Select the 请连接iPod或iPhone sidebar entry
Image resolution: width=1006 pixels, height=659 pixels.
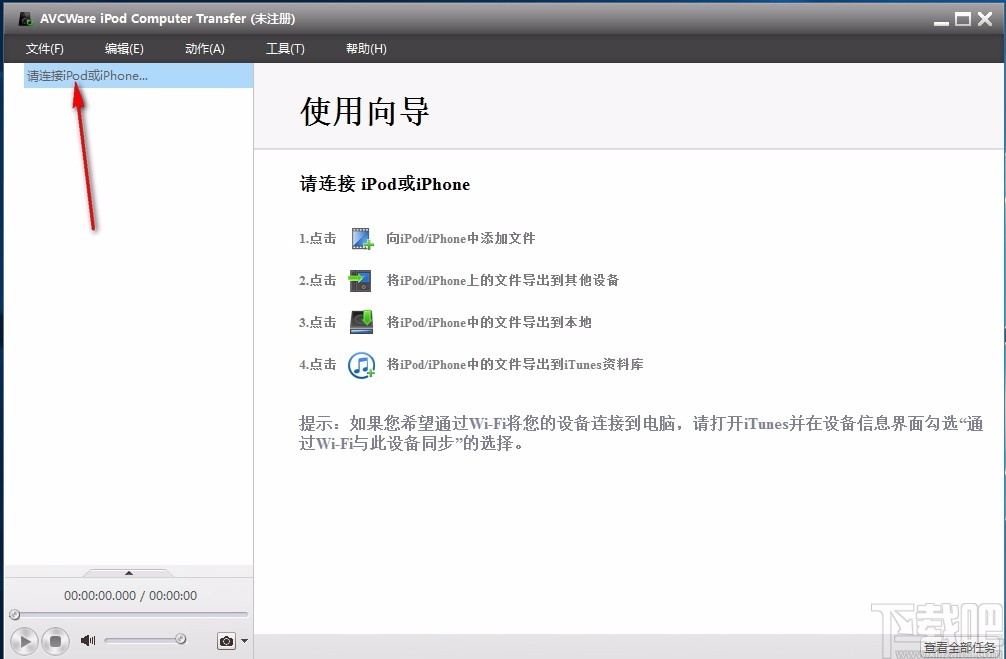(x=90, y=75)
